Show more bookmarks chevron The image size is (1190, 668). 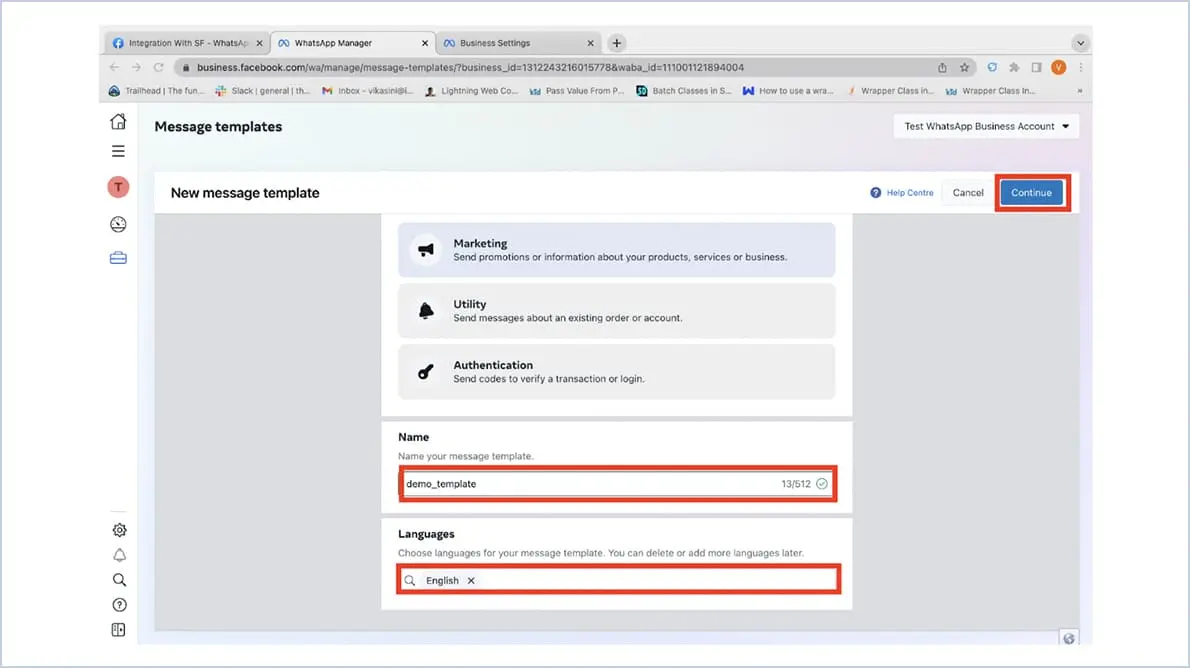pos(1080,91)
